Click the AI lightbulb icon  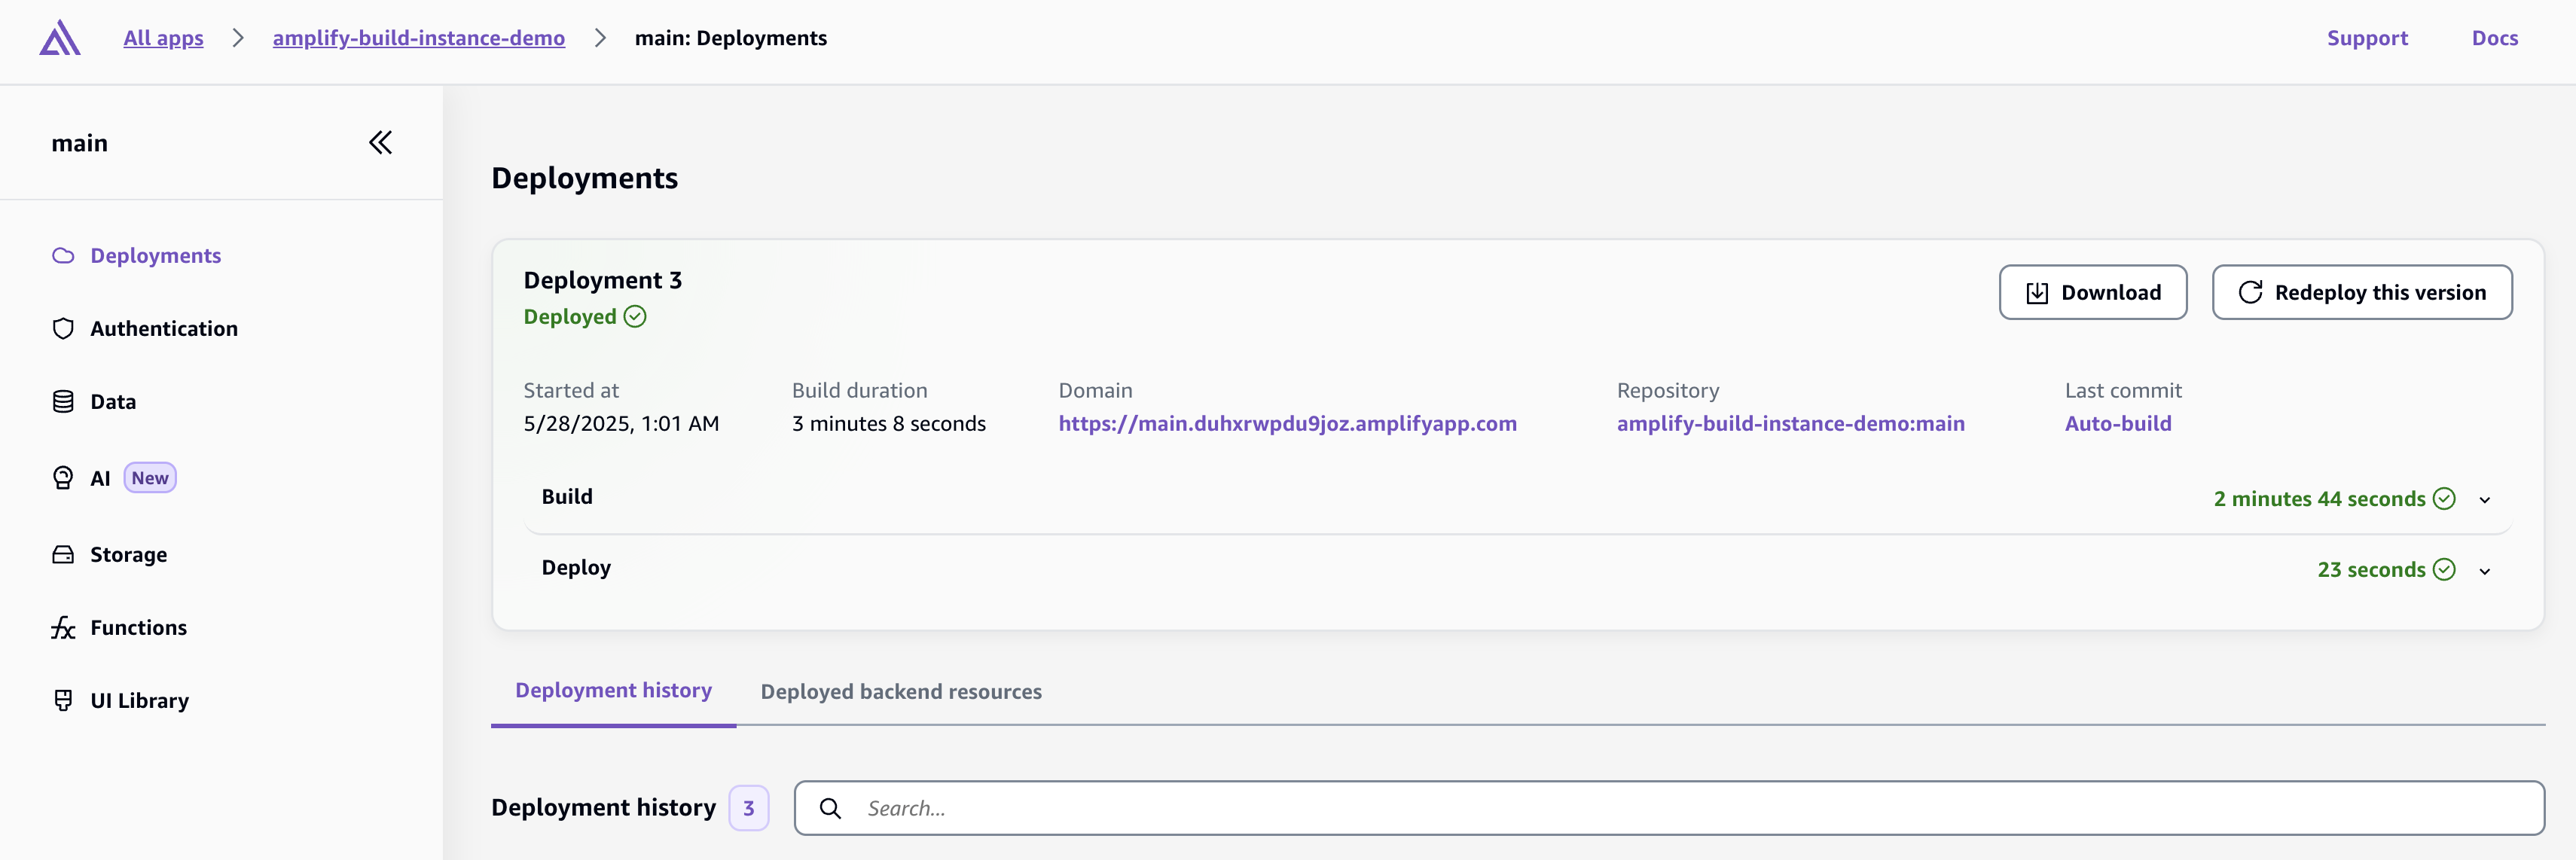(x=63, y=478)
